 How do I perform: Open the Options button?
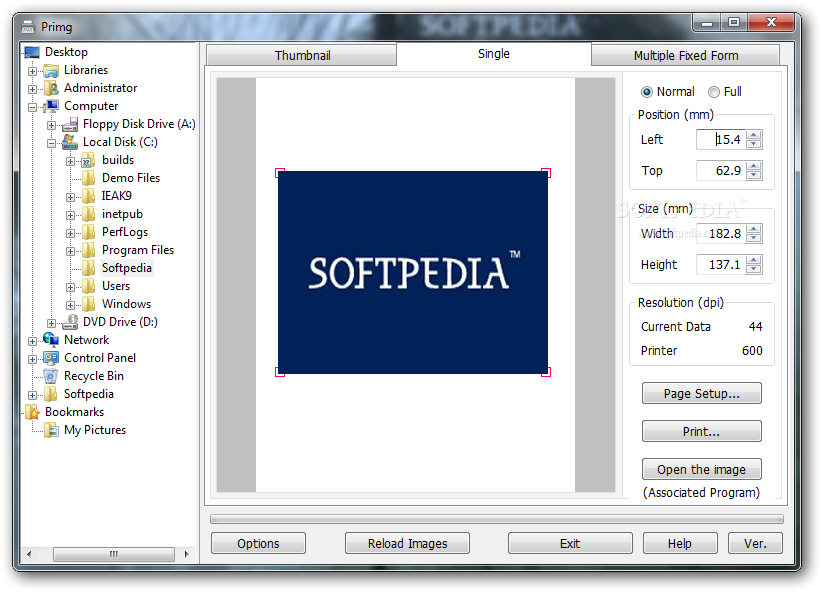point(258,543)
